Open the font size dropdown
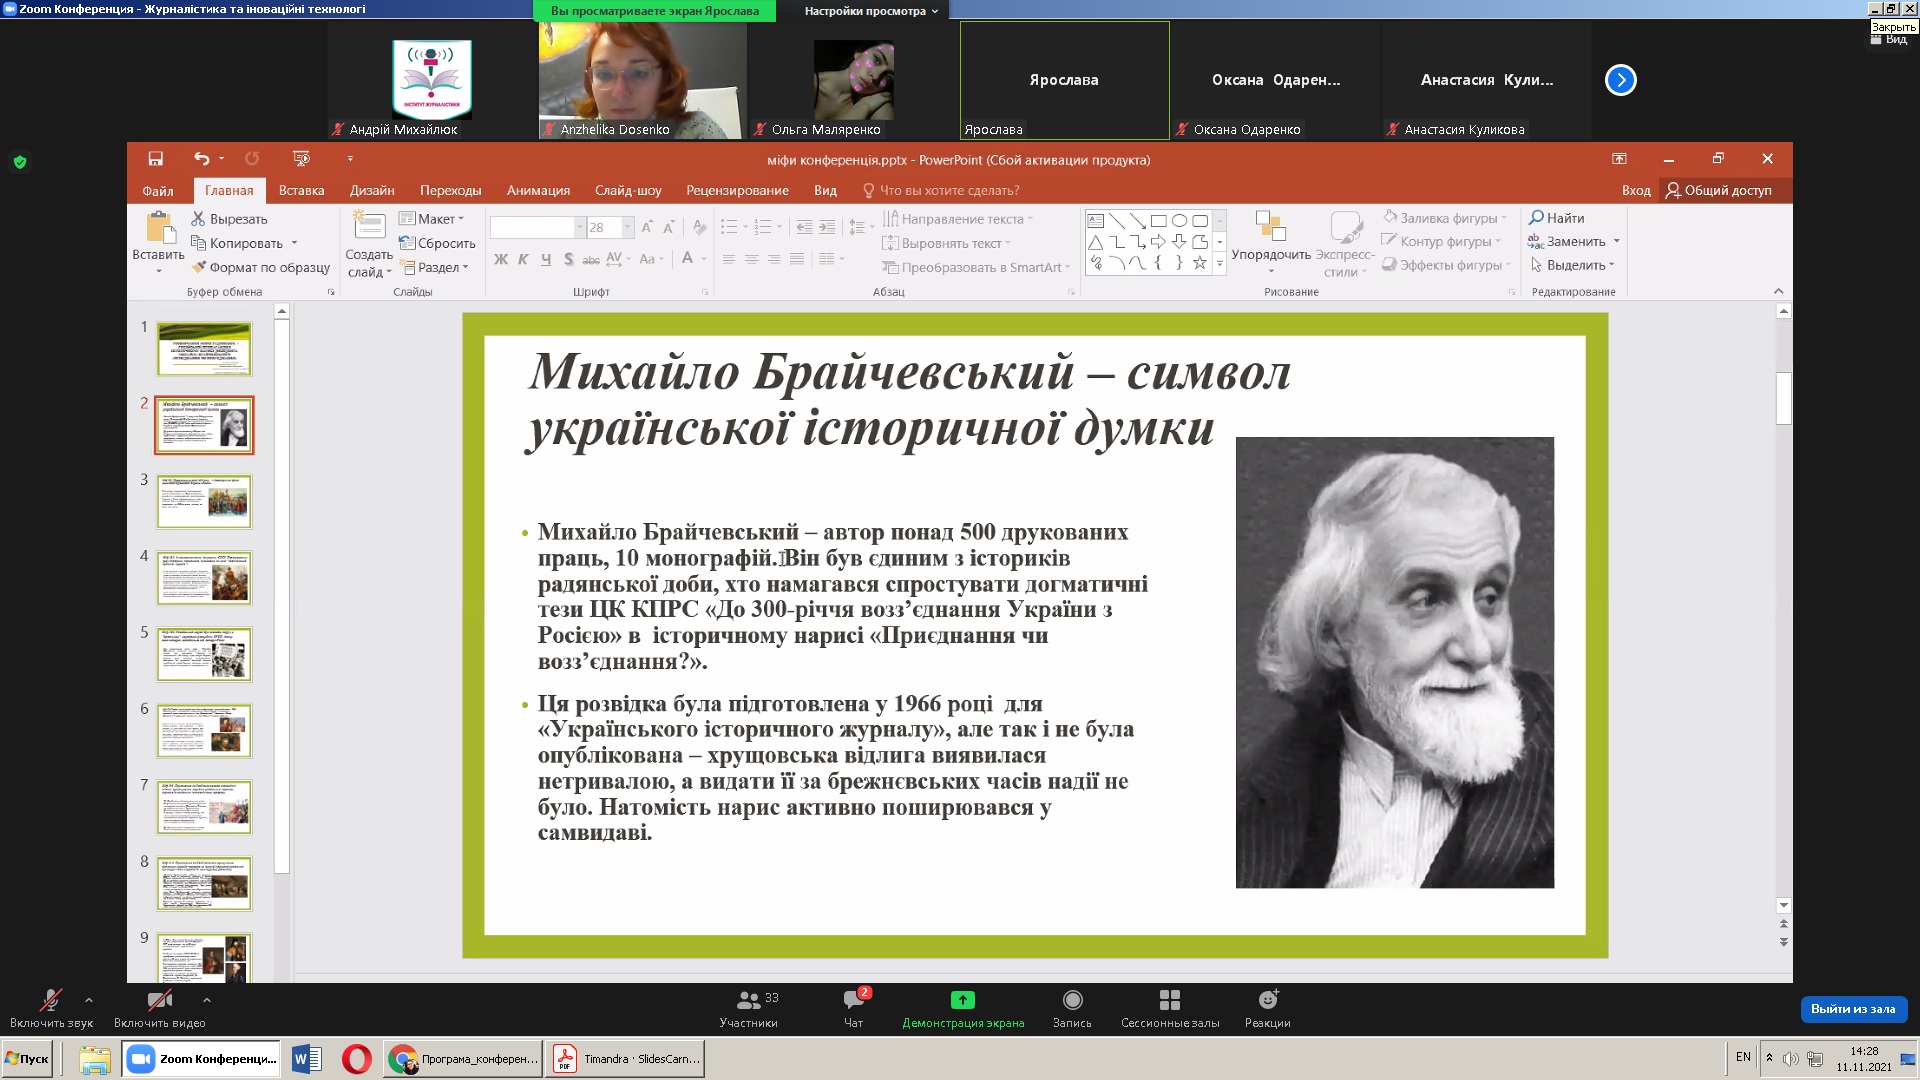The height and width of the screenshot is (1080, 1920). 628,227
